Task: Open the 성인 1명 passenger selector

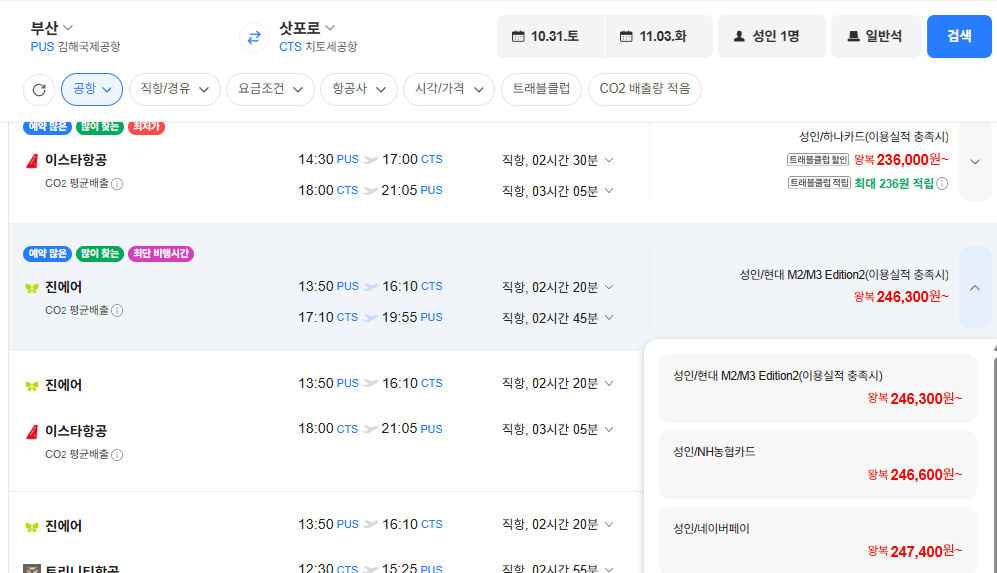Action: [x=772, y=36]
